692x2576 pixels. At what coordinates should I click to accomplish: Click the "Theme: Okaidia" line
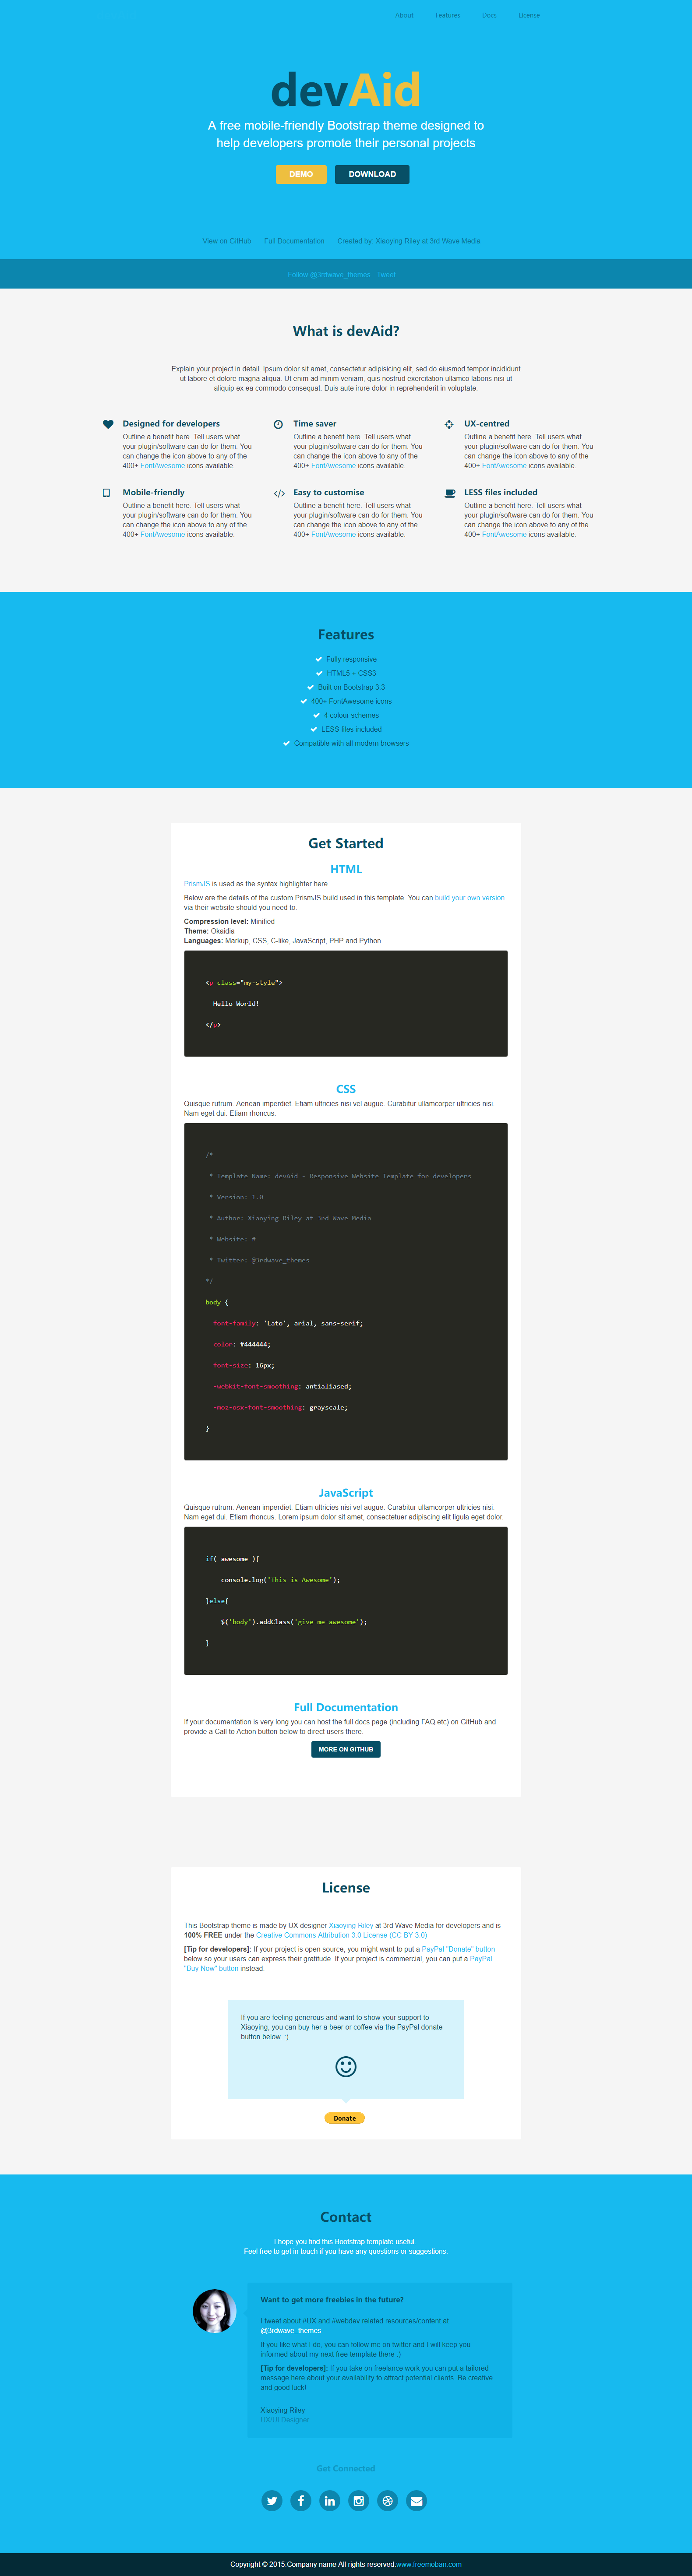[x=209, y=931]
